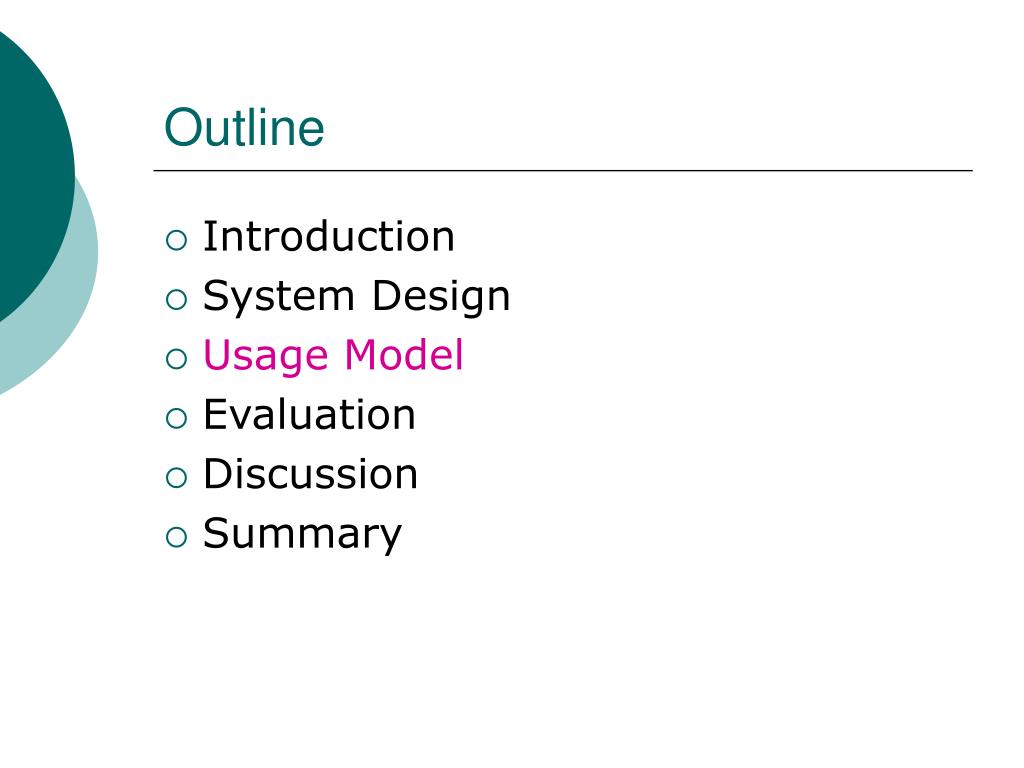
Task: Select the Summary bullet text
Action: (x=302, y=534)
